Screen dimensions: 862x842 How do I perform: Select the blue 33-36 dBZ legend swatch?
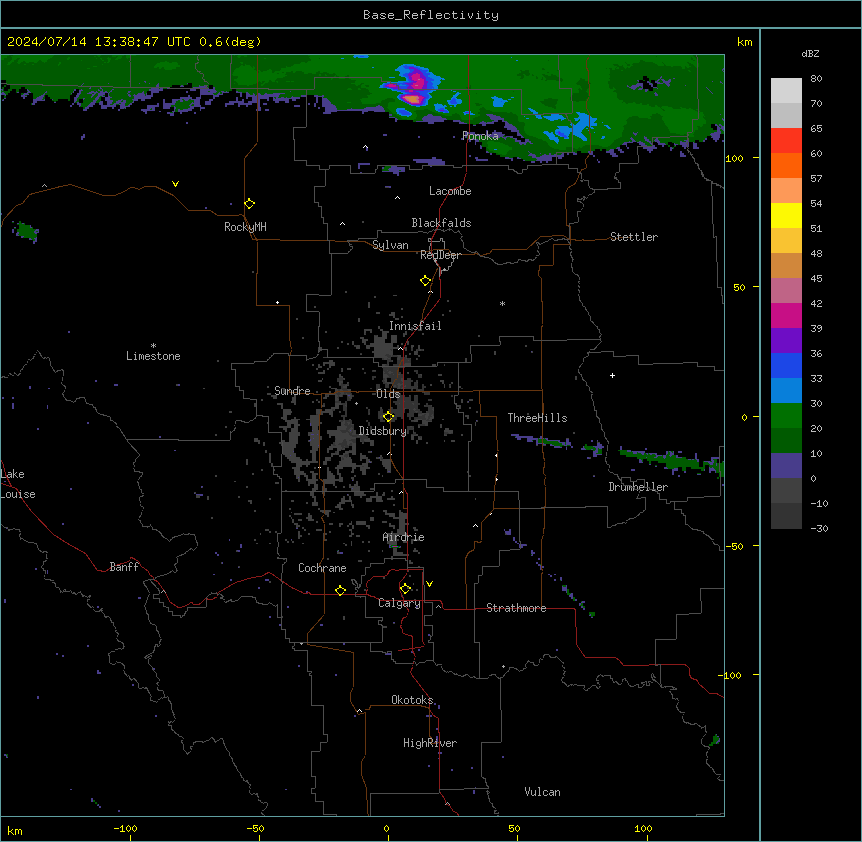click(x=786, y=365)
